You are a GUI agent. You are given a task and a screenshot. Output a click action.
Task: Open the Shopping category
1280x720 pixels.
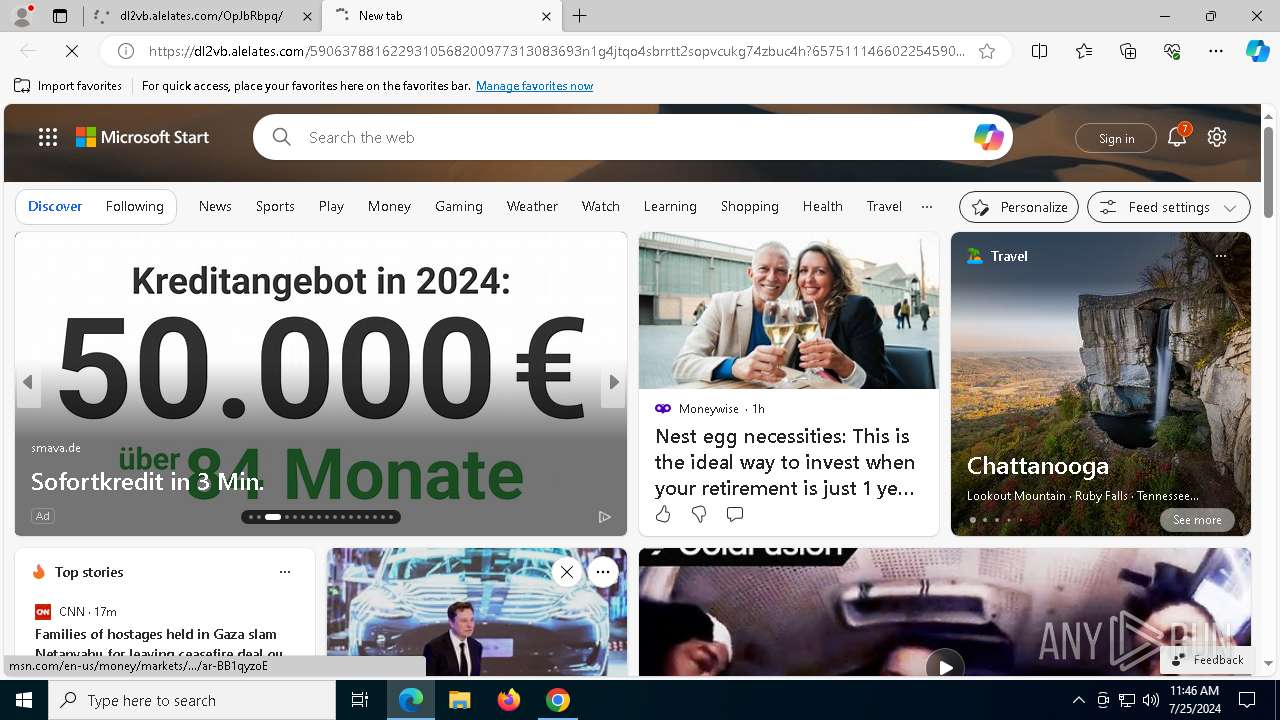750,206
